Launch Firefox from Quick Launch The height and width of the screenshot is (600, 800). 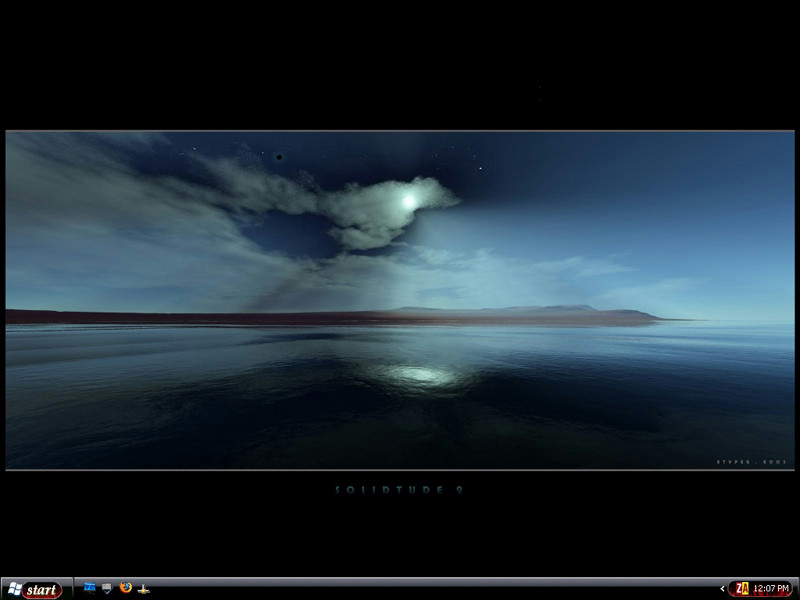pyautogui.click(x=126, y=587)
